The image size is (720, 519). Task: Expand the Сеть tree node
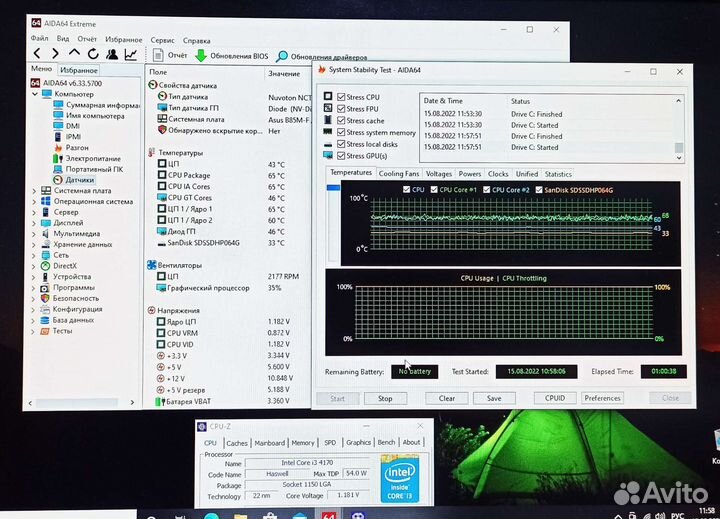click(x=34, y=255)
